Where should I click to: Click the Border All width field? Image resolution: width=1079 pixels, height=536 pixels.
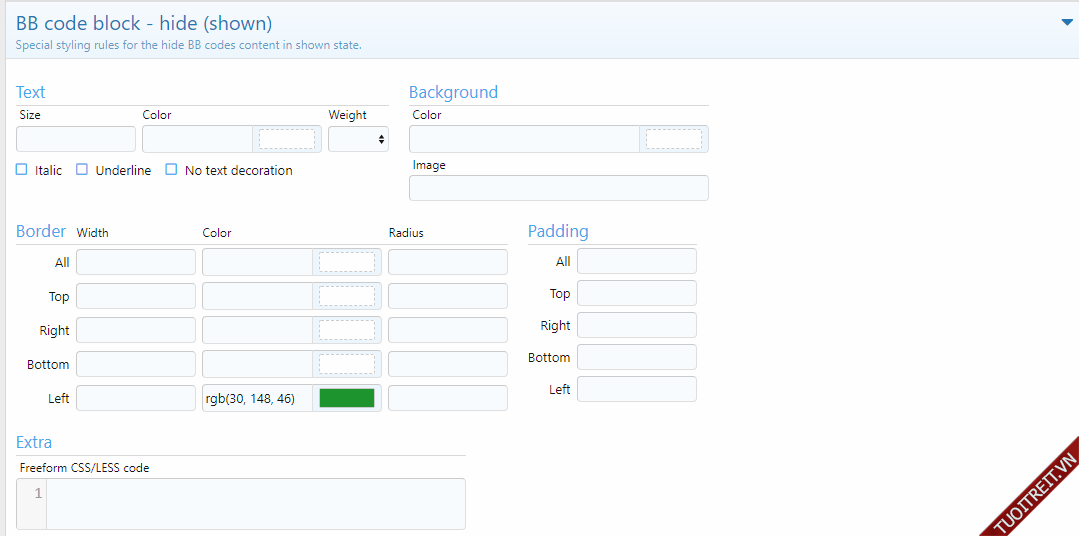pos(136,262)
